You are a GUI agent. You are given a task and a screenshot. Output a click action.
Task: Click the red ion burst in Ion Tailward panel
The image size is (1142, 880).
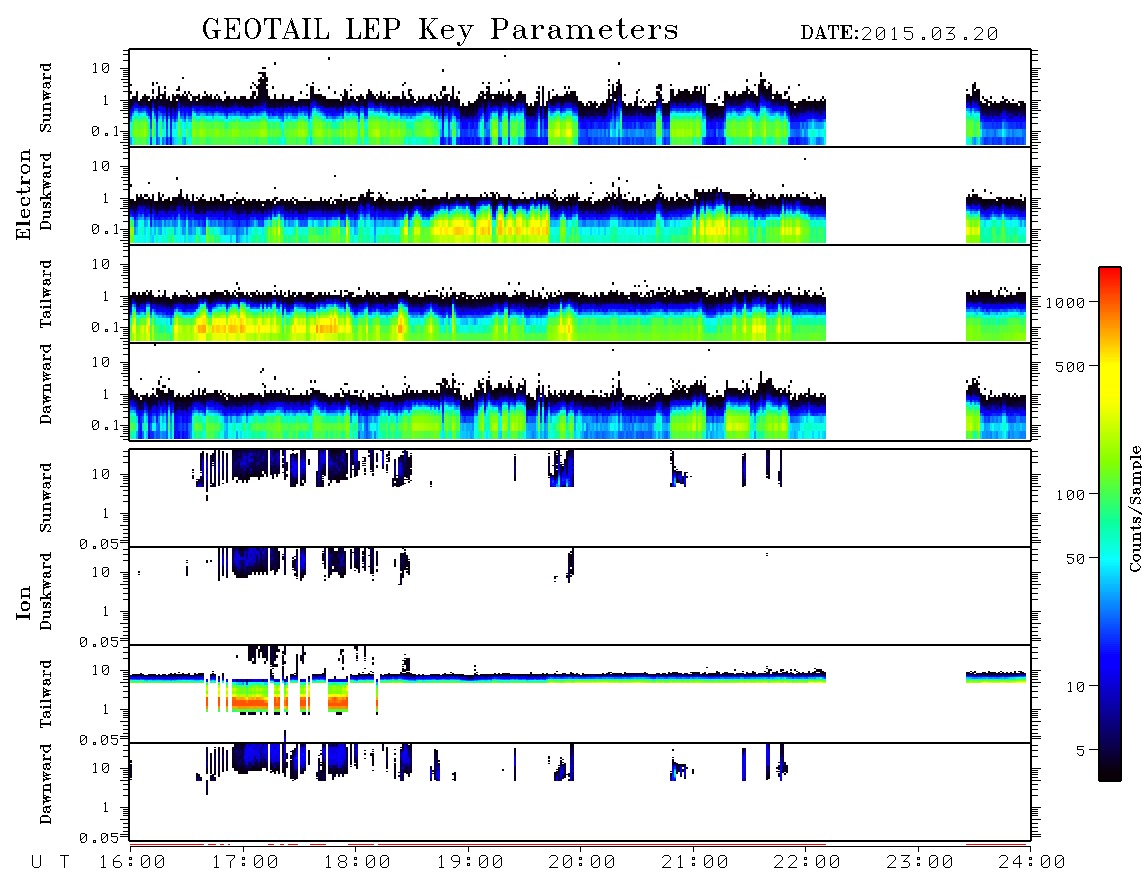(x=252, y=703)
